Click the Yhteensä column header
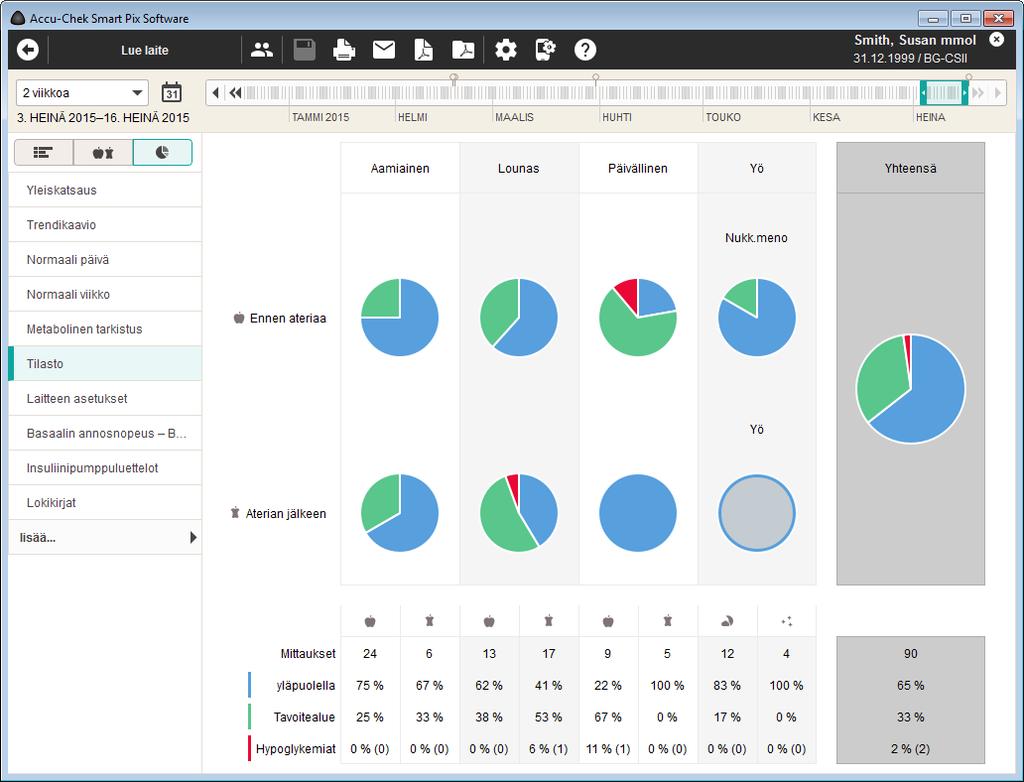 [x=910, y=169]
